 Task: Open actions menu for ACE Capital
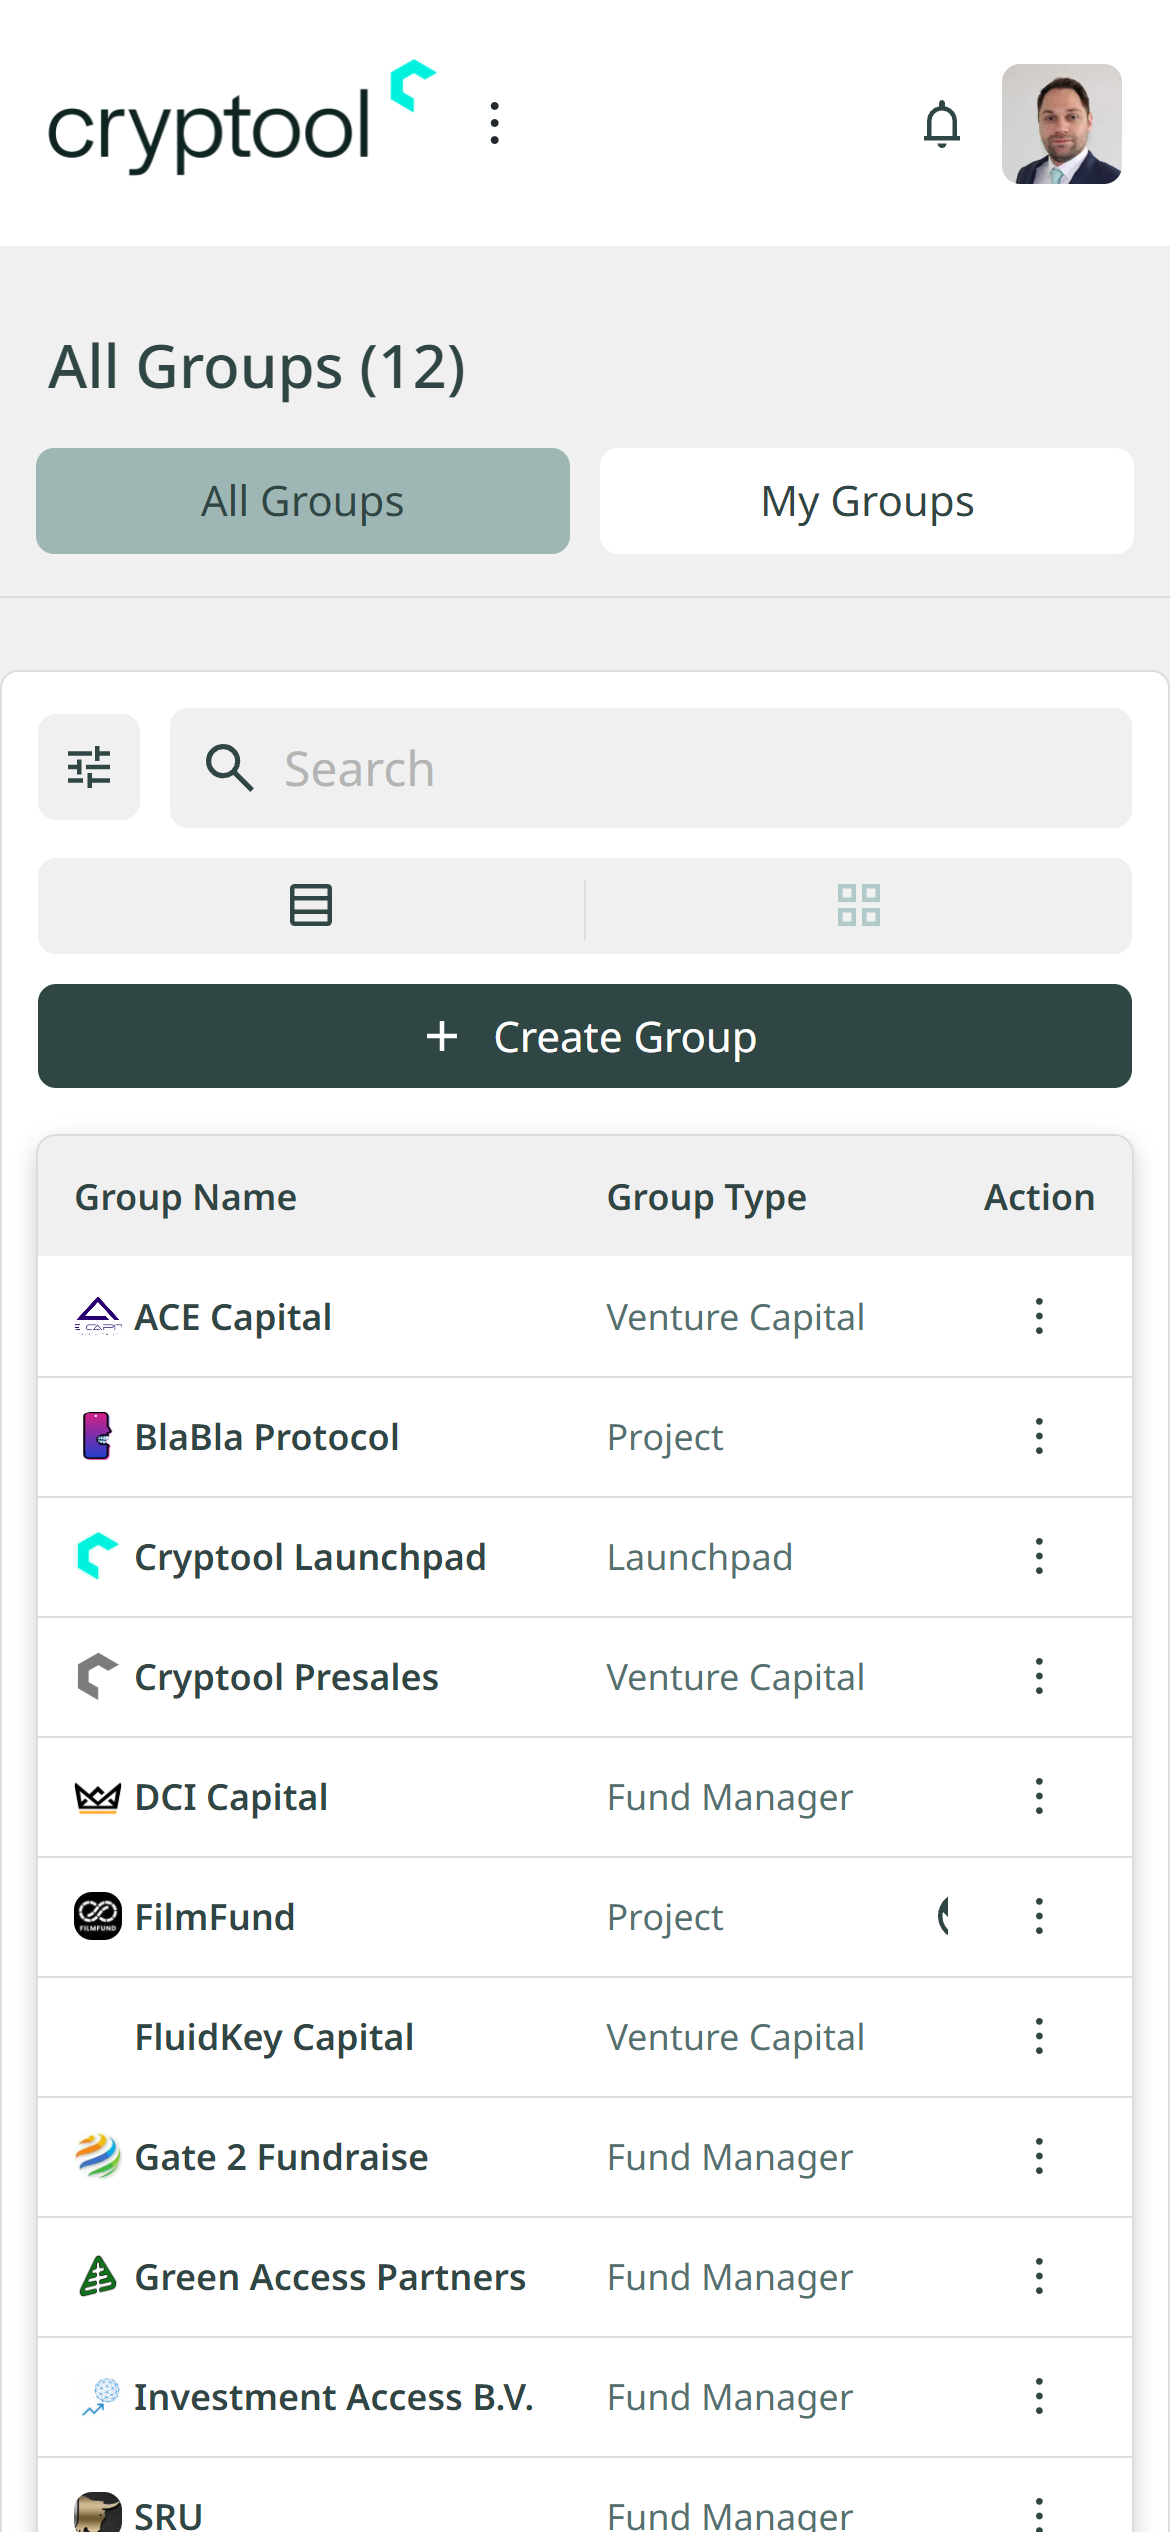click(x=1039, y=1316)
